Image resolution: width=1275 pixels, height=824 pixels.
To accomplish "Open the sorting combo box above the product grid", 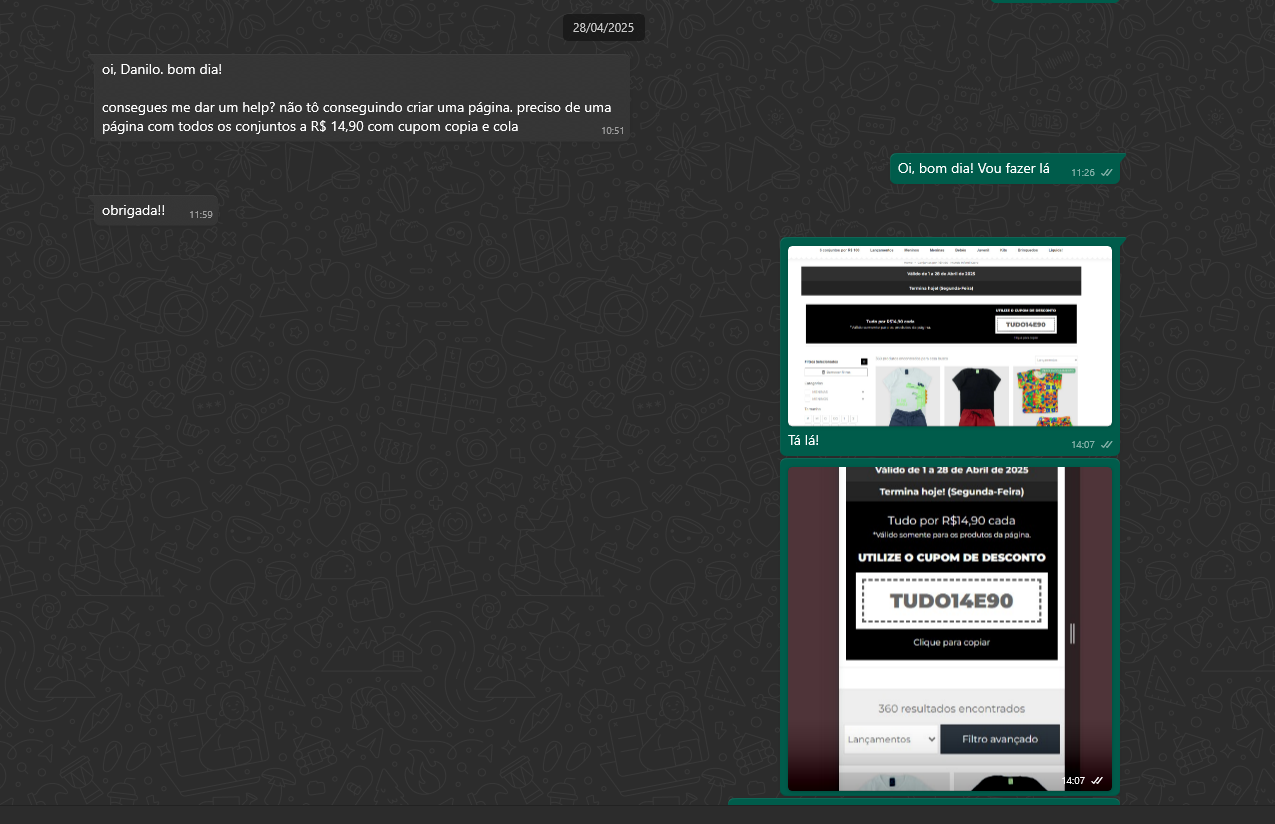I will (1056, 360).
